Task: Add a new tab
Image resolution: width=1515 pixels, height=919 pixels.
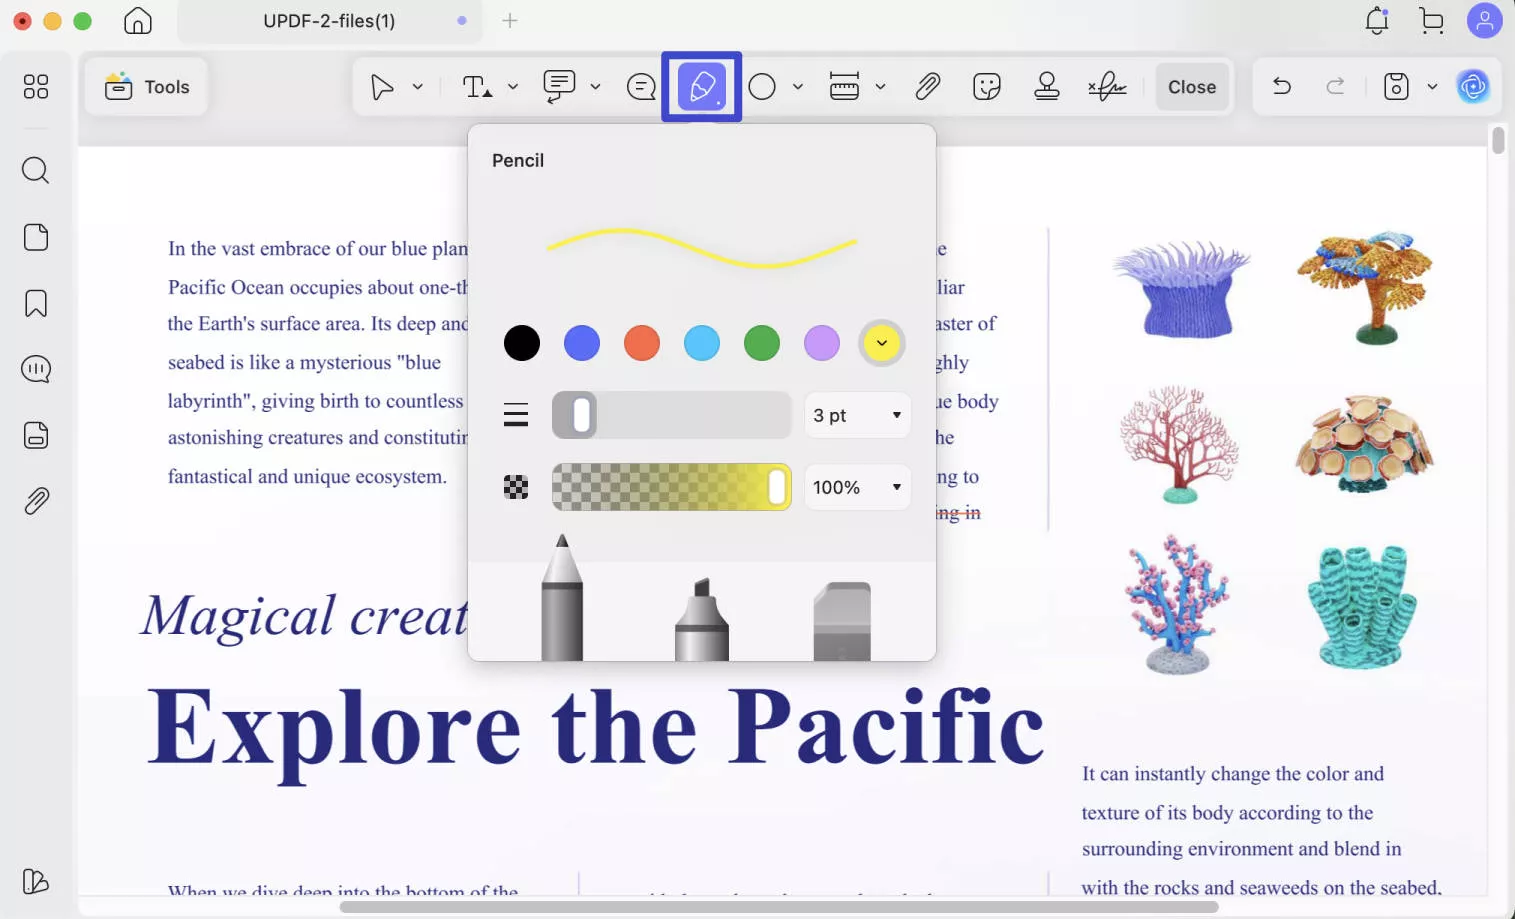Action: (510, 21)
